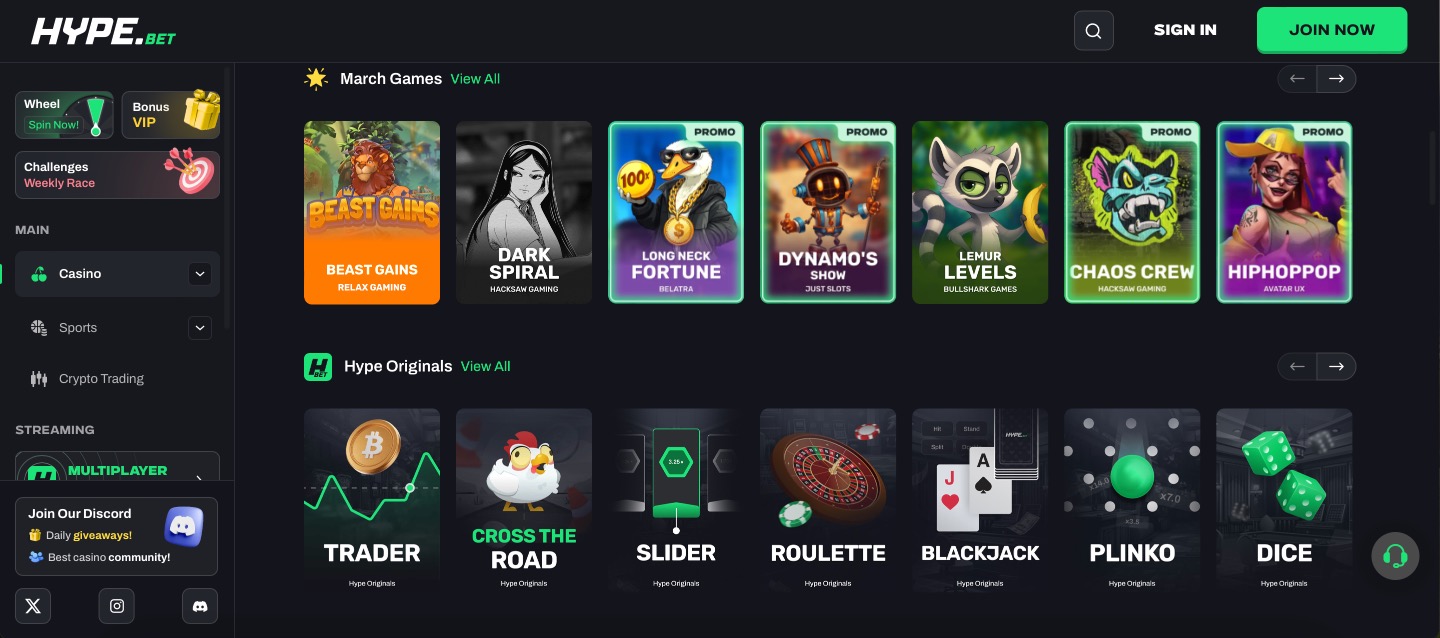
Task: Expand the Sports menu chevron
Action: (200, 327)
